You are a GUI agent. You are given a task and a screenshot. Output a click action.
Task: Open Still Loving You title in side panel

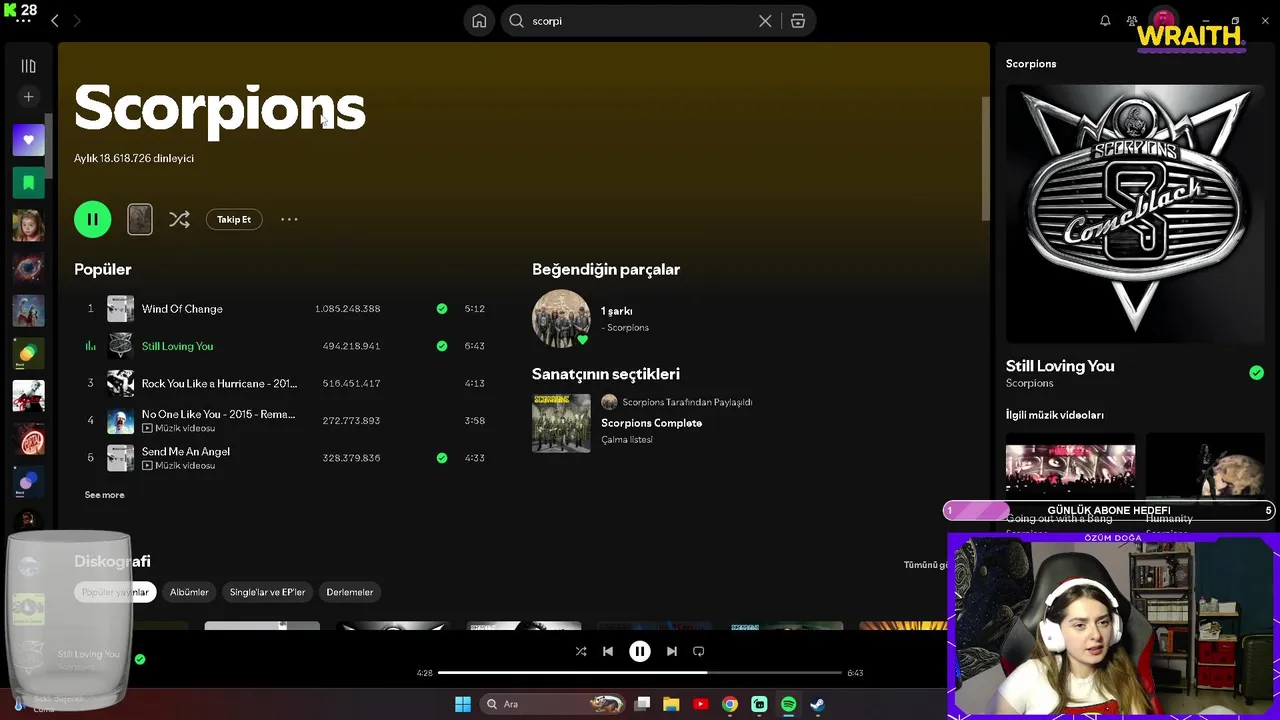1060,366
